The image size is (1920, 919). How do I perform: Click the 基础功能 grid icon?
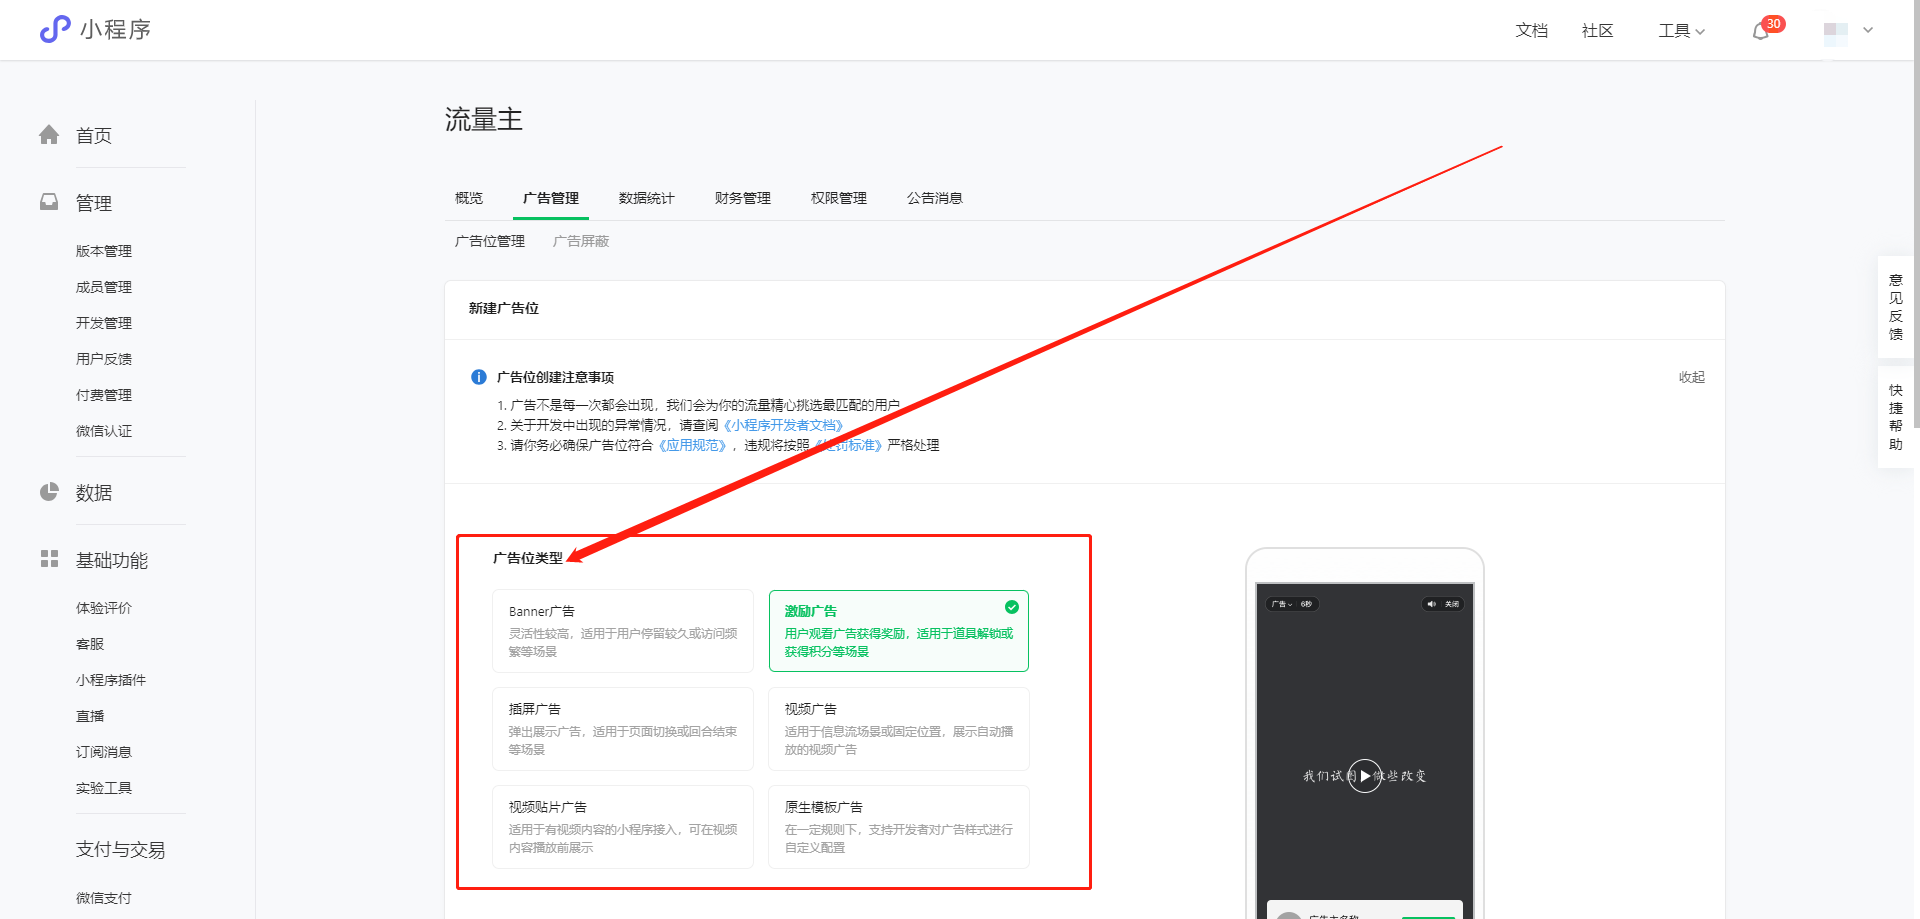point(49,559)
